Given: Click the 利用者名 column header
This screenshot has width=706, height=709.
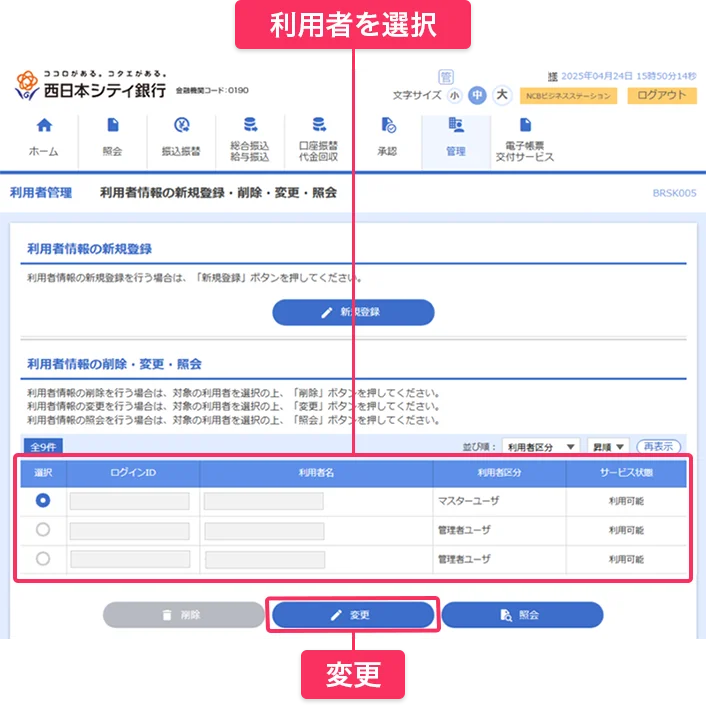Looking at the screenshot, I should pos(316,473).
